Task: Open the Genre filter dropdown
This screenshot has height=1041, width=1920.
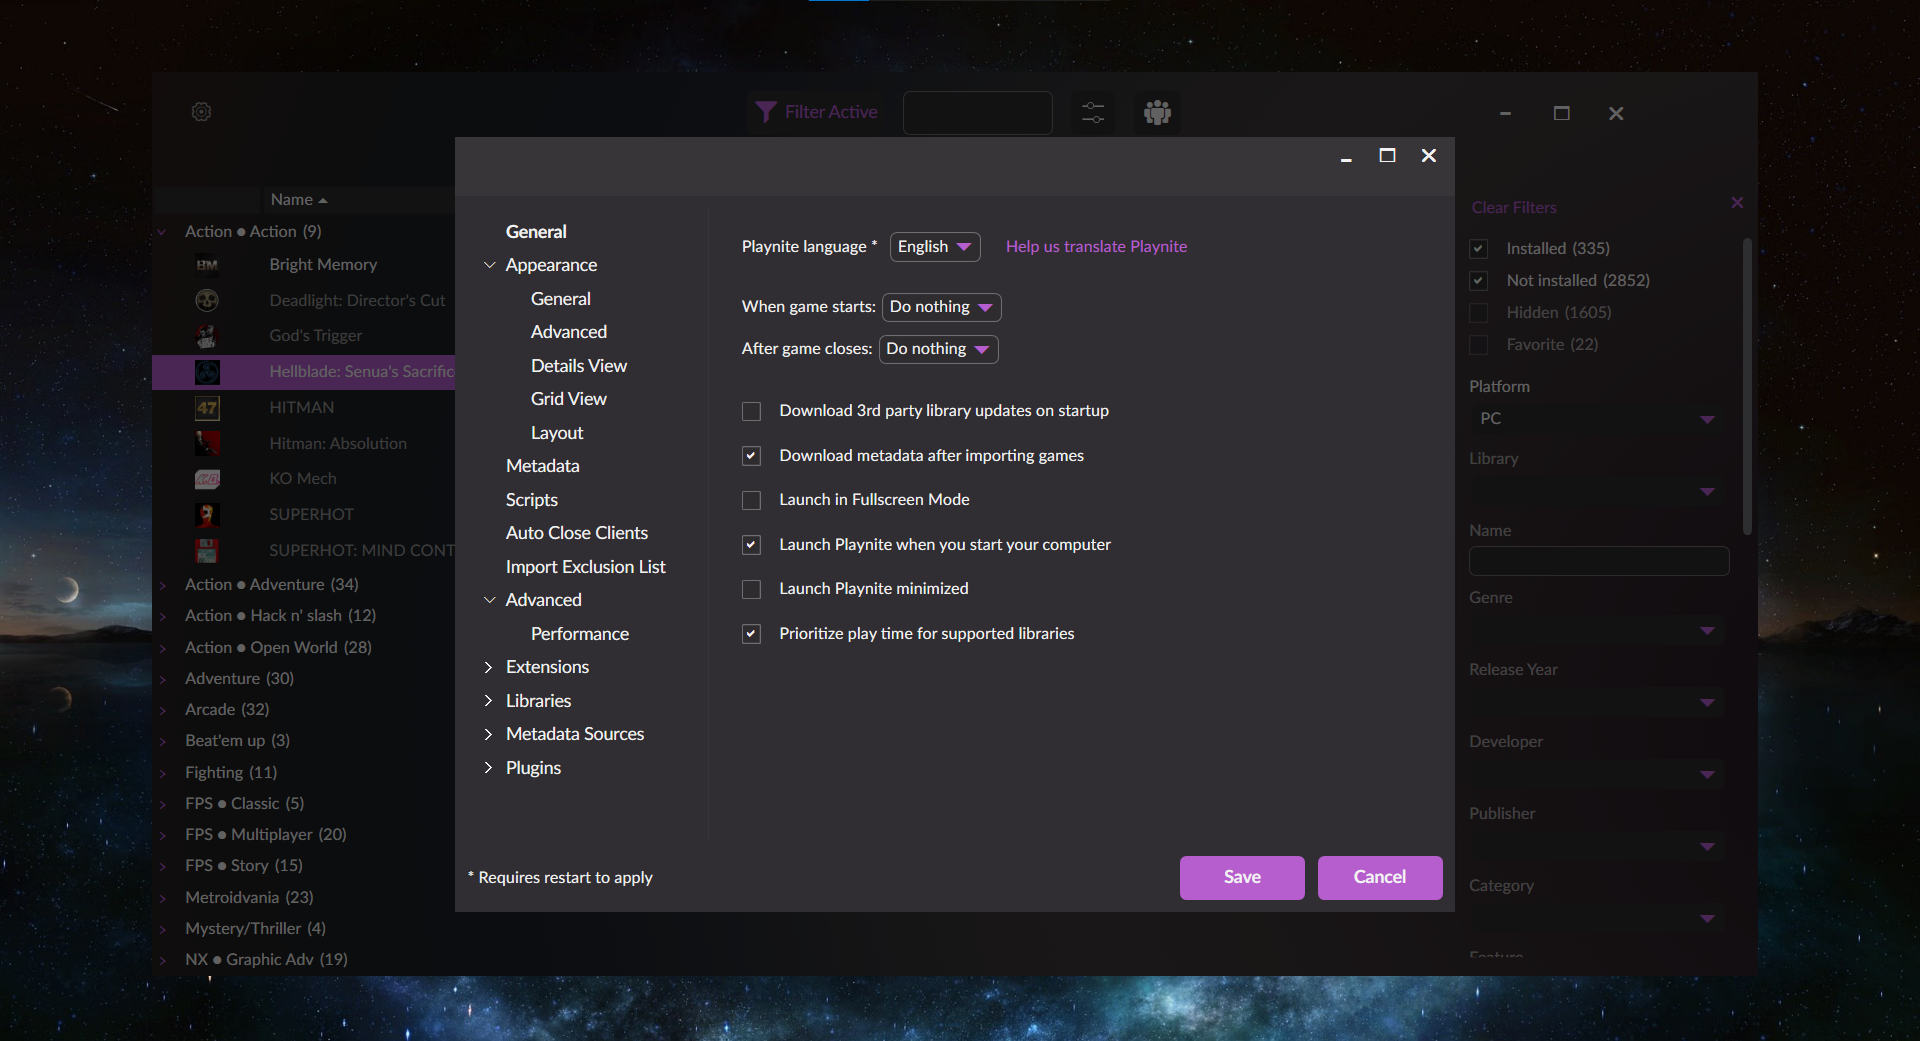Action: (1598, 630)
